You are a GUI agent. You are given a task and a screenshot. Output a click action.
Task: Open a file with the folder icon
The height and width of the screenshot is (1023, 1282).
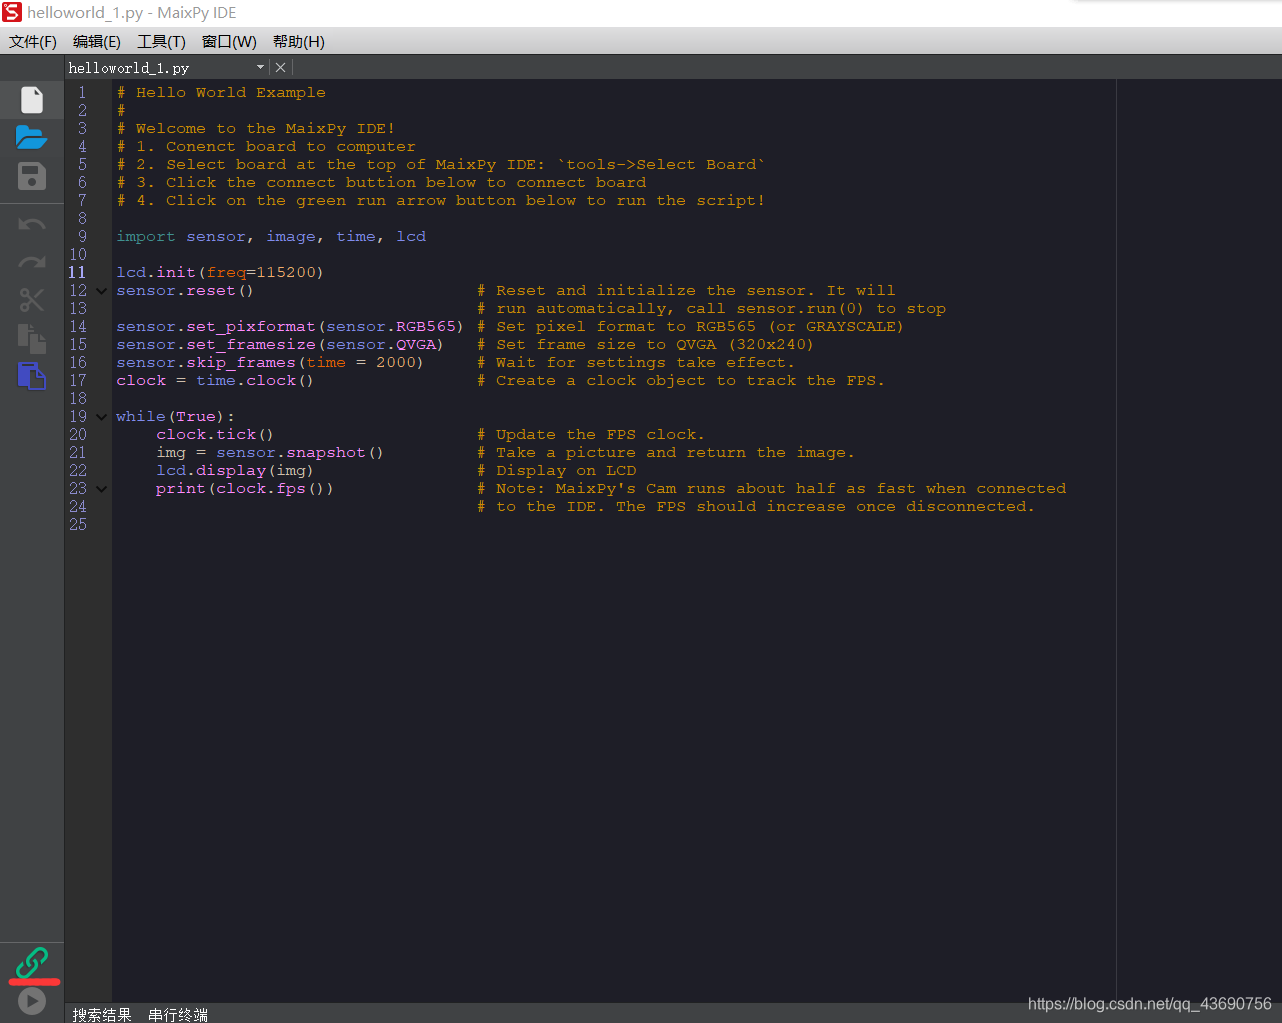pyautogui.click(x=32, y=137)
